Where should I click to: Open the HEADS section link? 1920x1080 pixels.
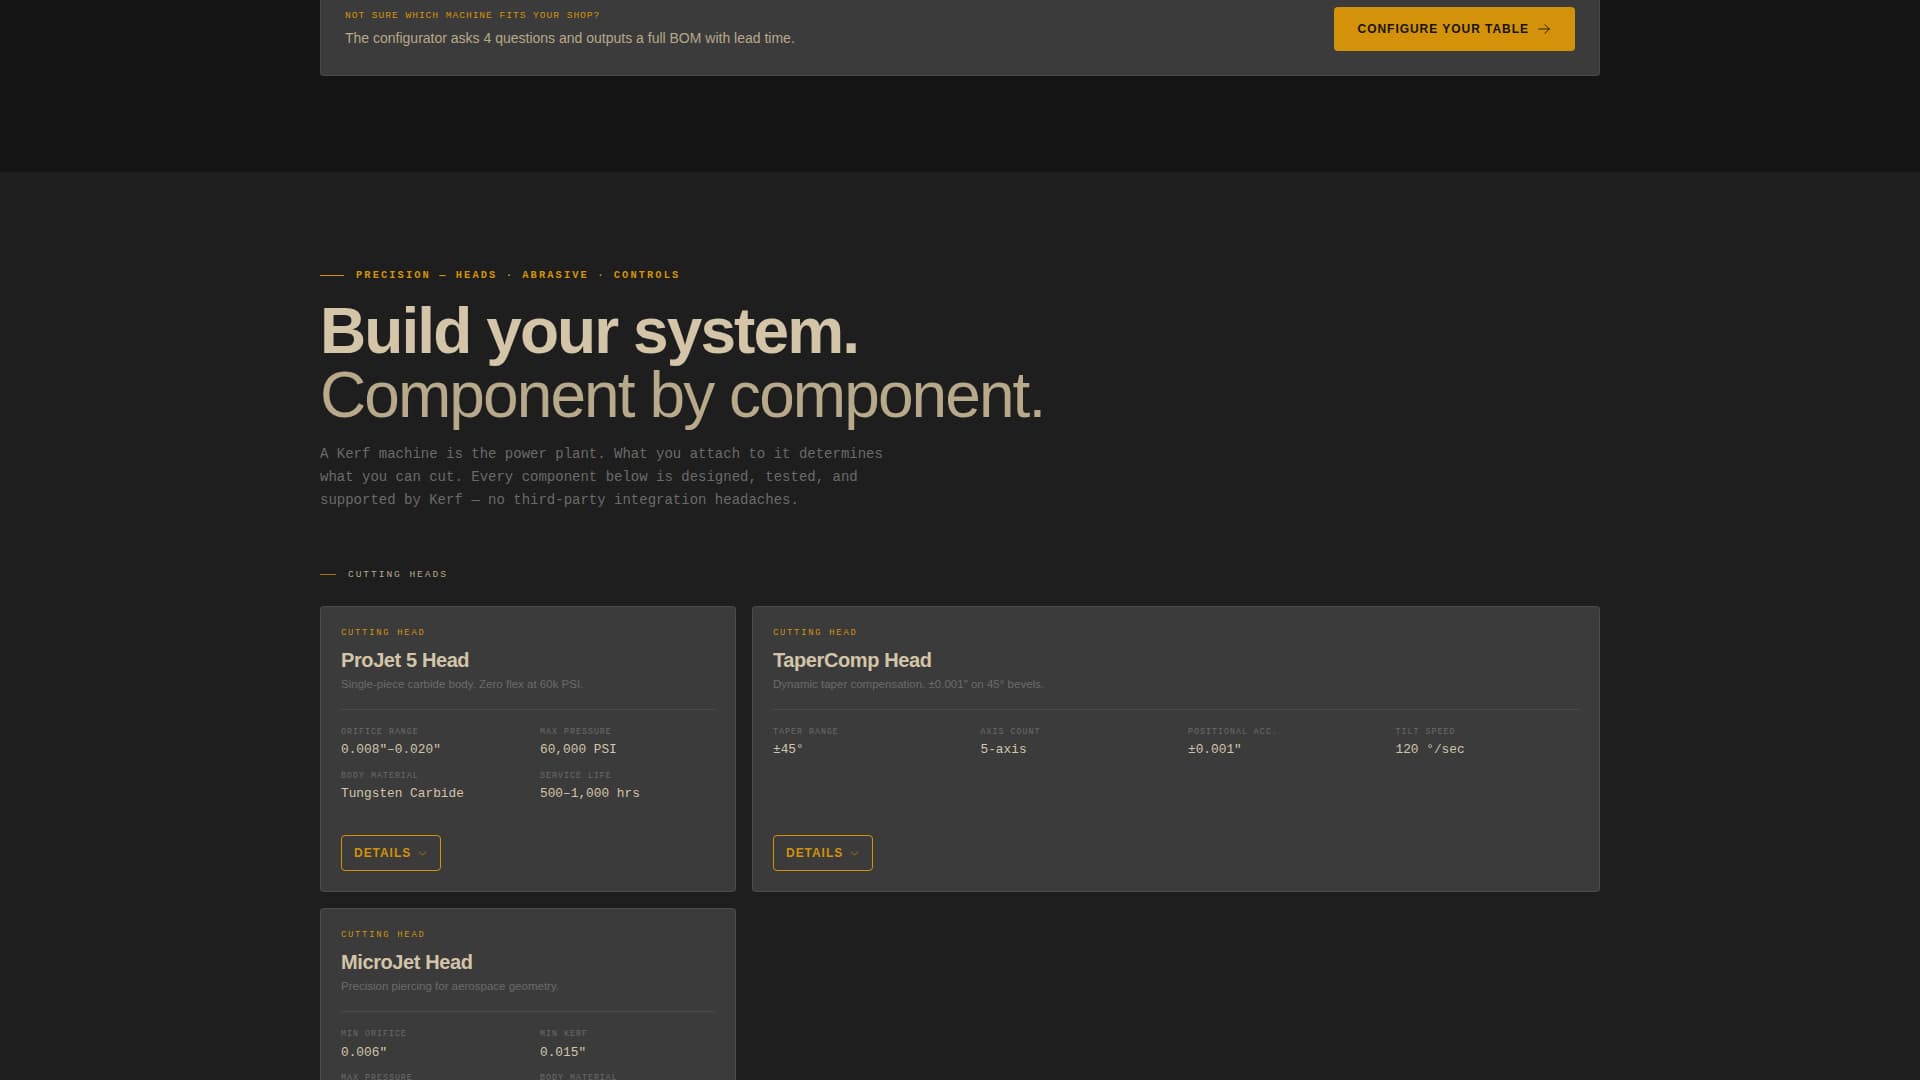coord(475,274)
